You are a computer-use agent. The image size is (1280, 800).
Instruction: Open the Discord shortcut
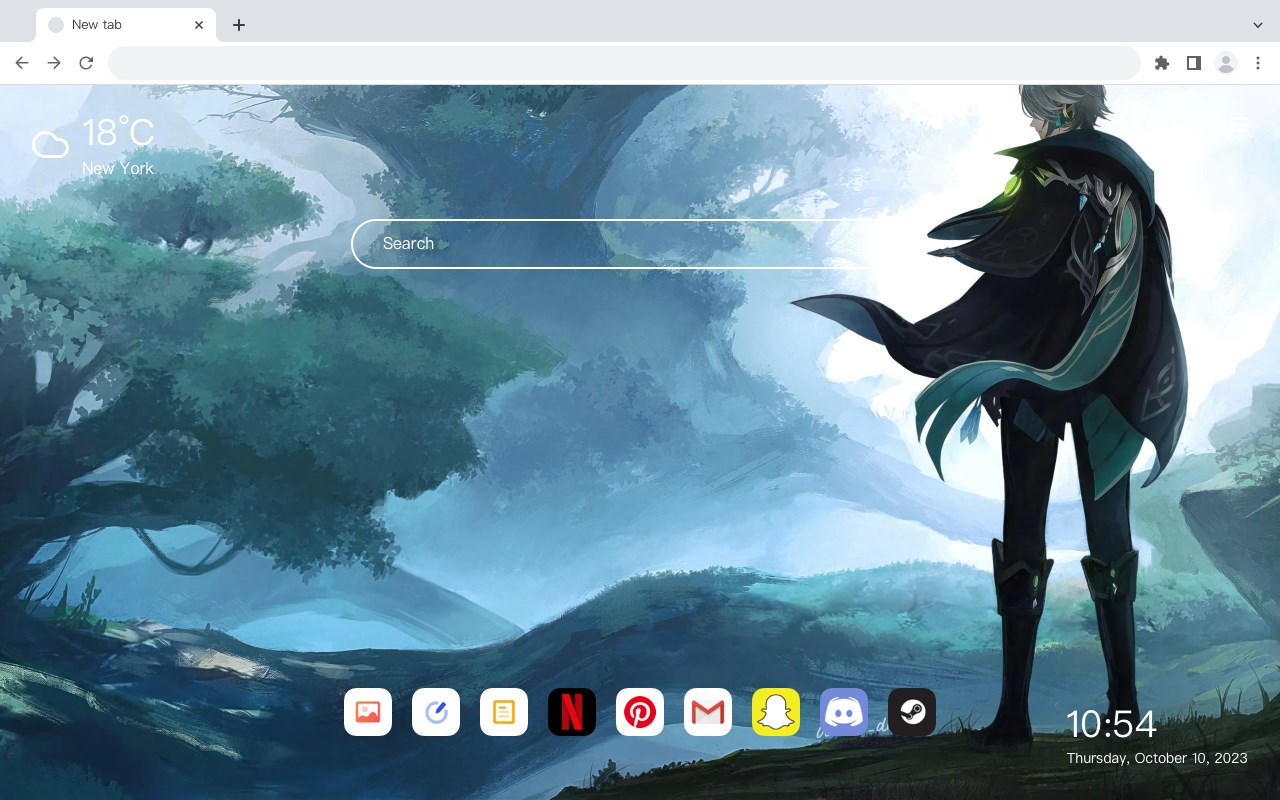pos(844,712)
